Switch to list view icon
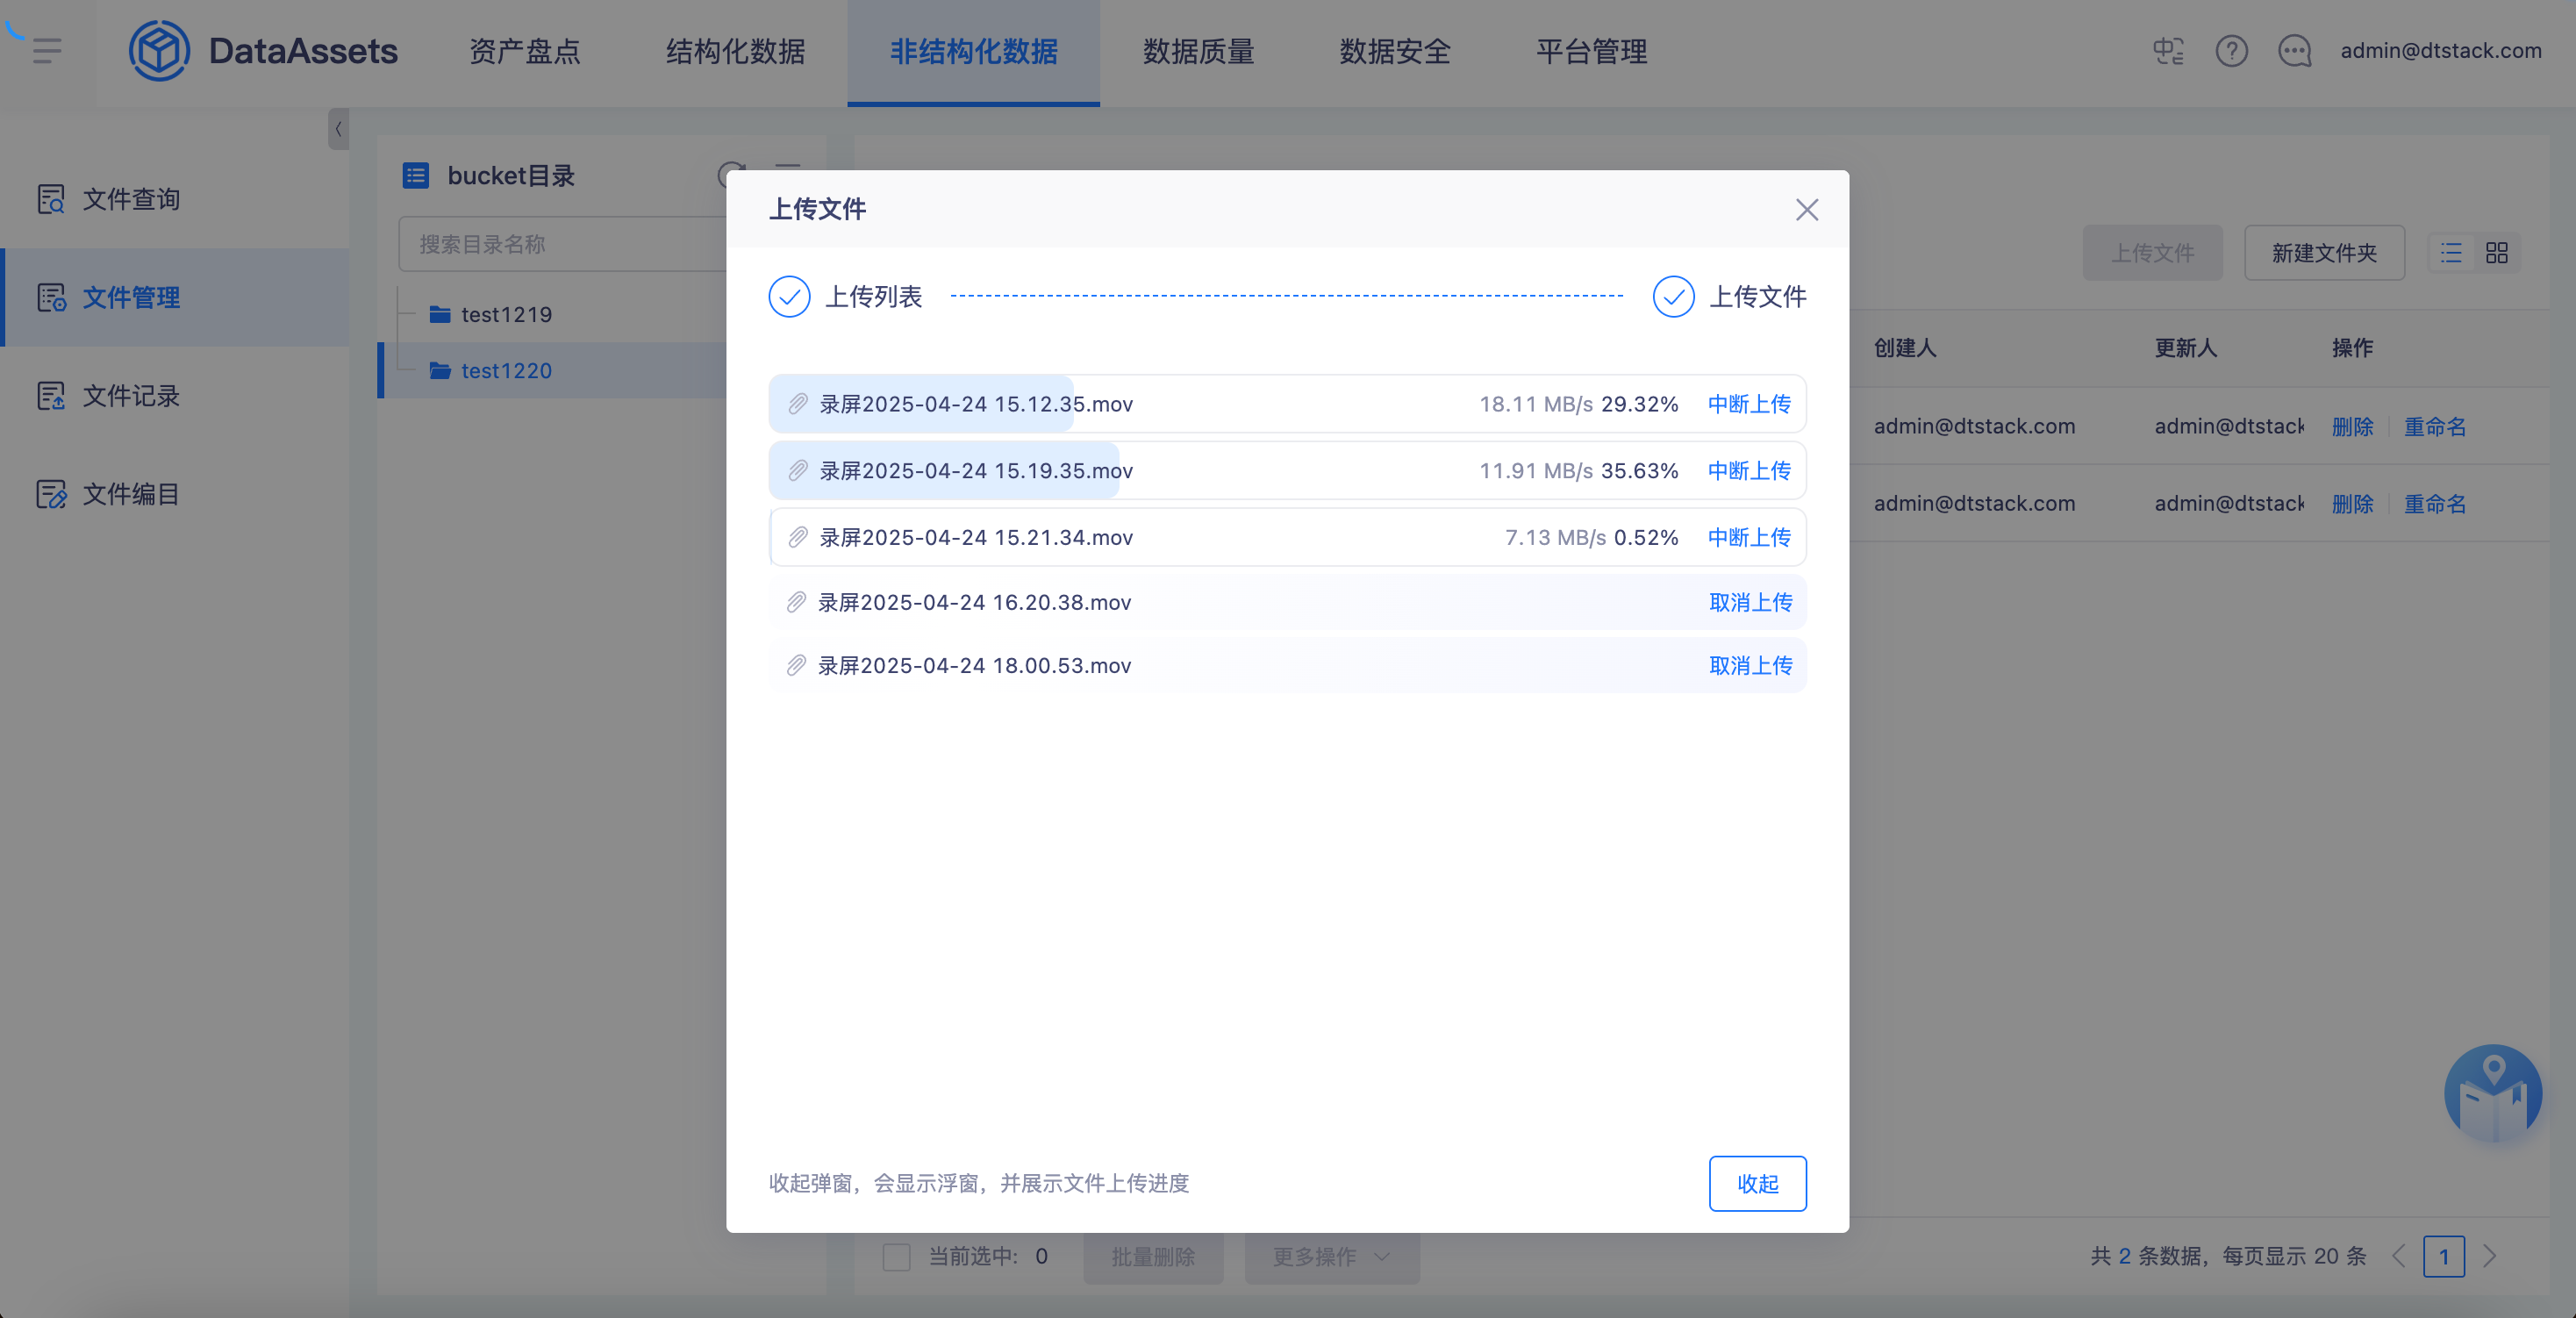The width and height of the screenshot is (2576, 1318). point(2451,253)
